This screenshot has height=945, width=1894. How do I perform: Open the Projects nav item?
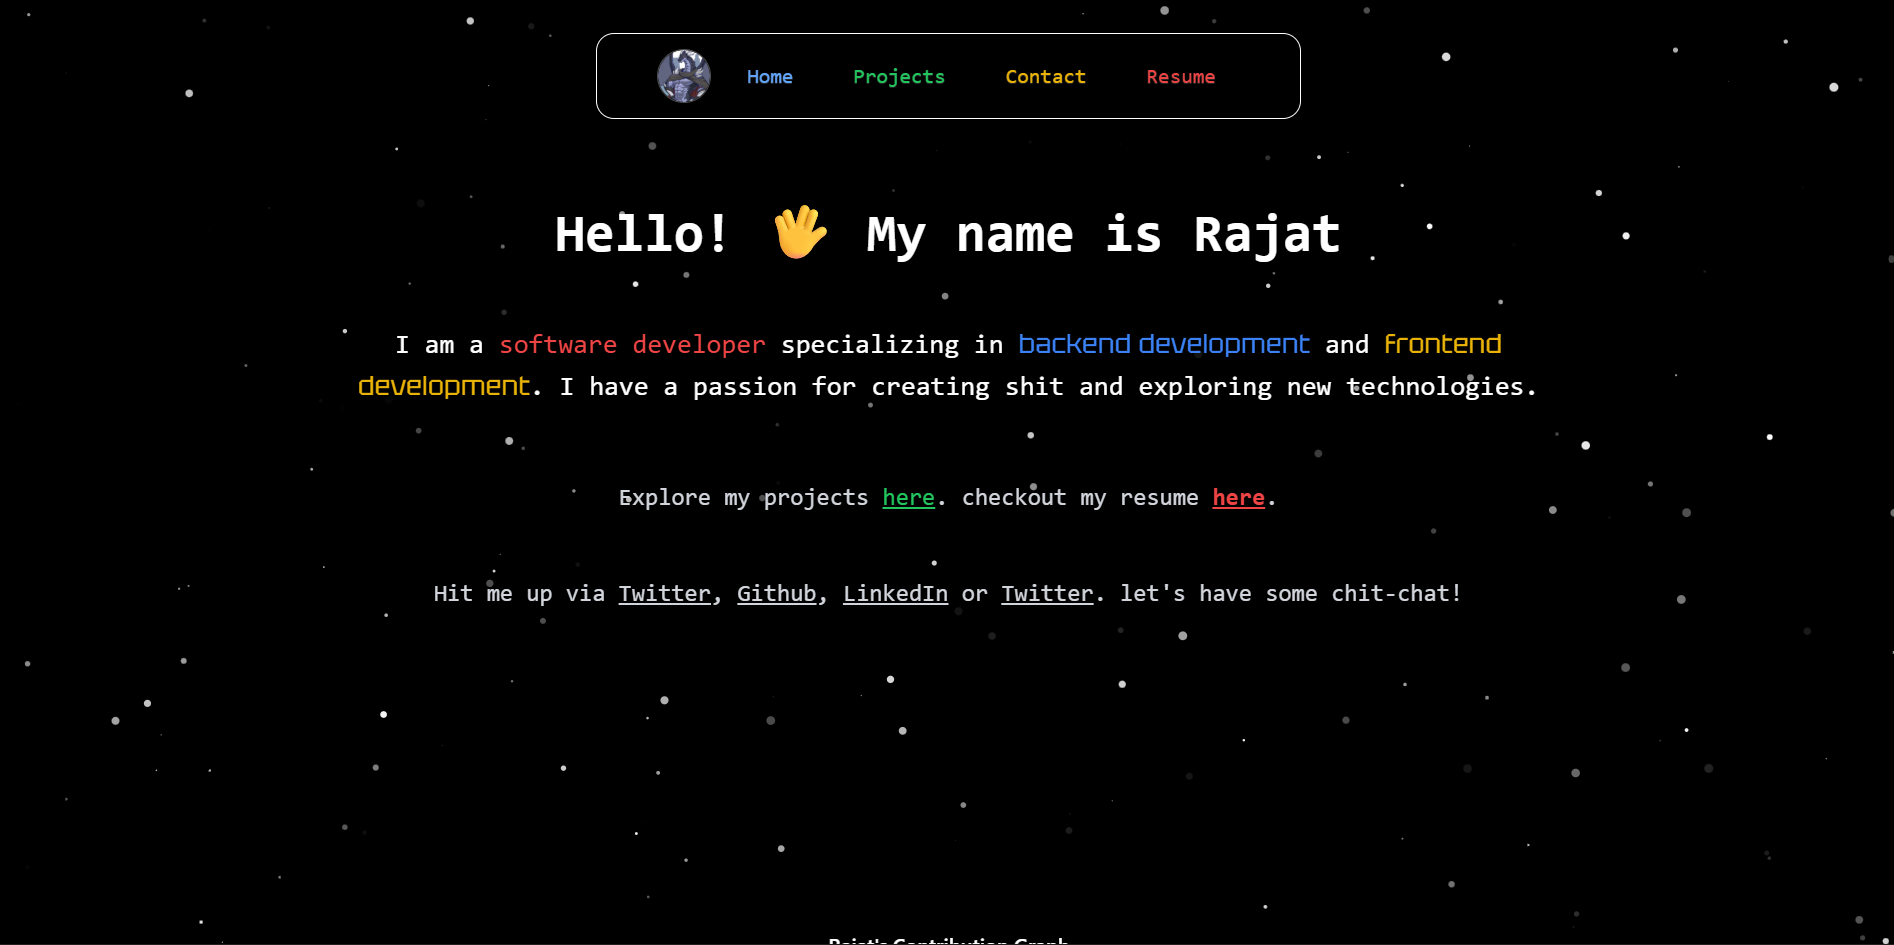(898, 77)
